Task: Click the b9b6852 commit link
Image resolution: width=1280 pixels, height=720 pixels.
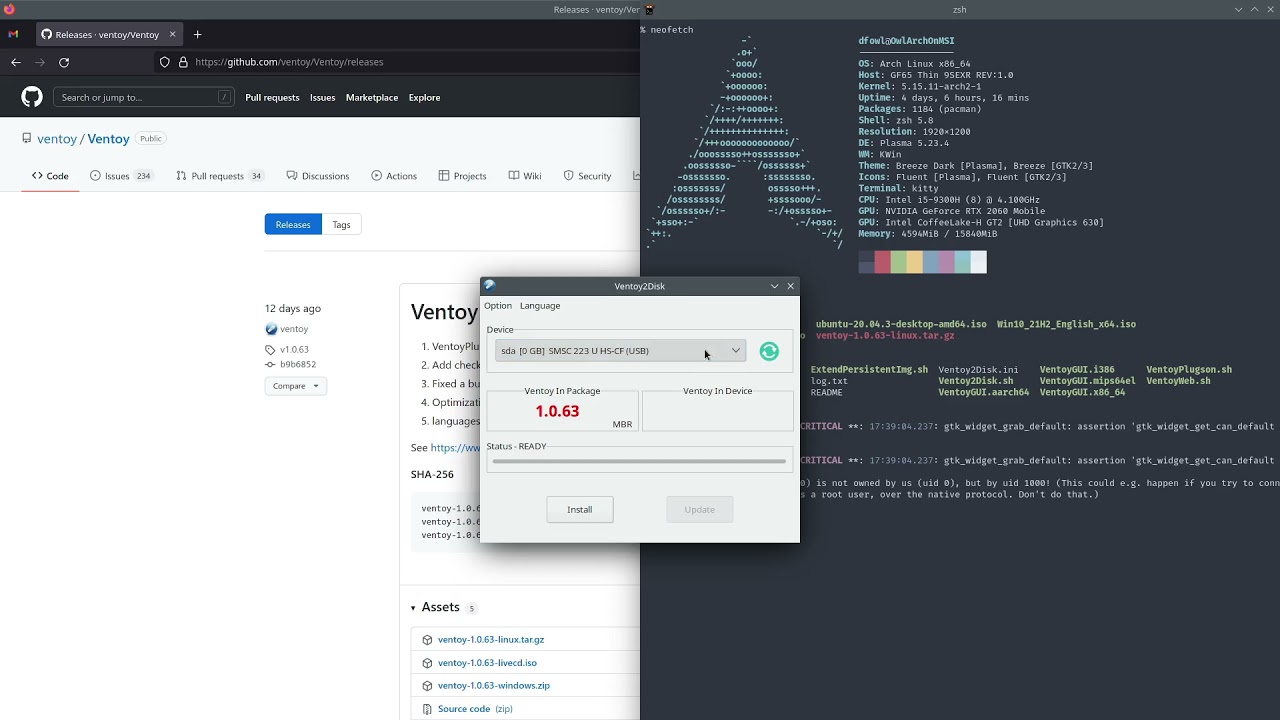Action: coord(298,365)
